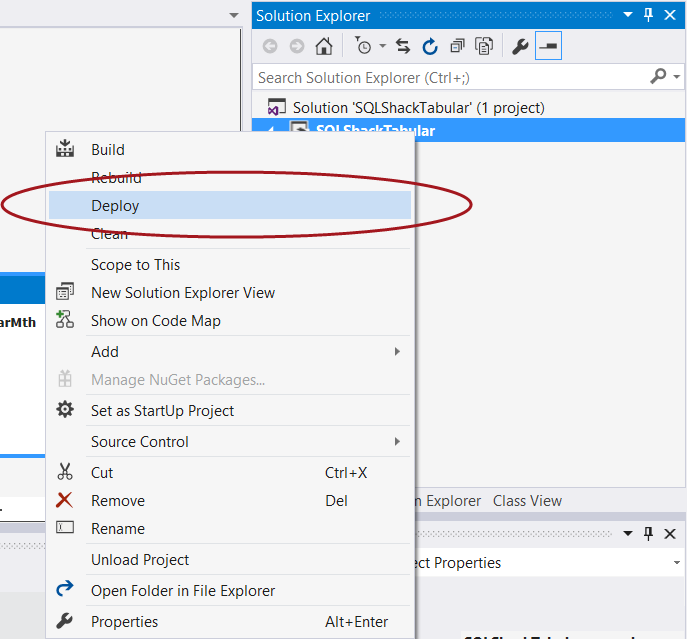Expand the Pending Changes Filter dropdown arrow

click(x=382, y=46)
